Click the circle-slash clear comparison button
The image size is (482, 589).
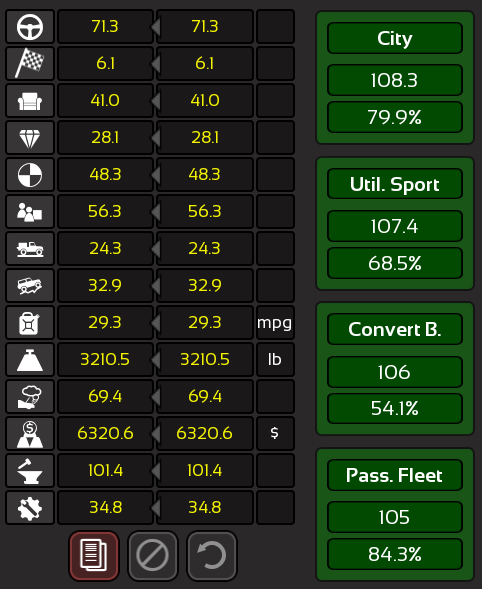(153, 556)
